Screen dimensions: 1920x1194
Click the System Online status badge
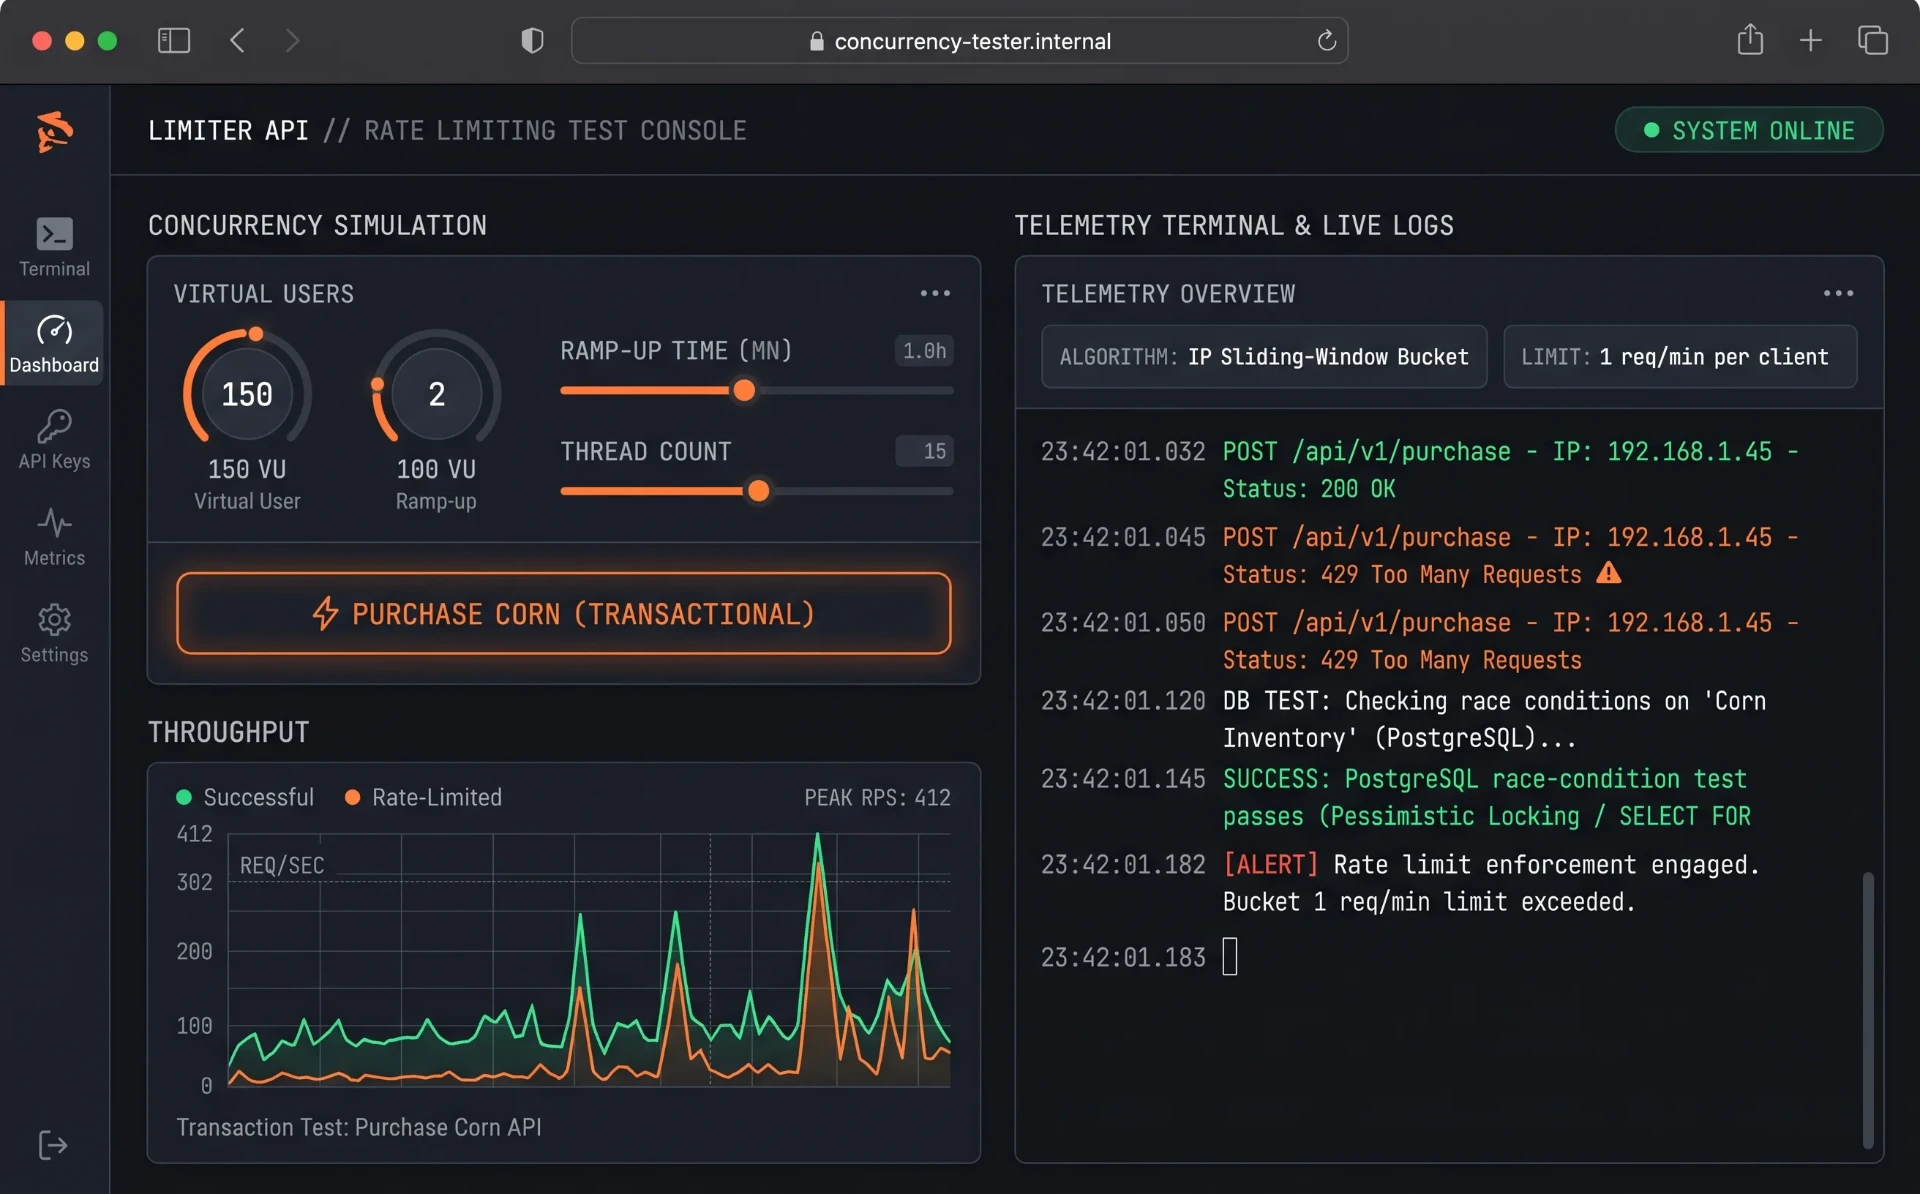1749,130
